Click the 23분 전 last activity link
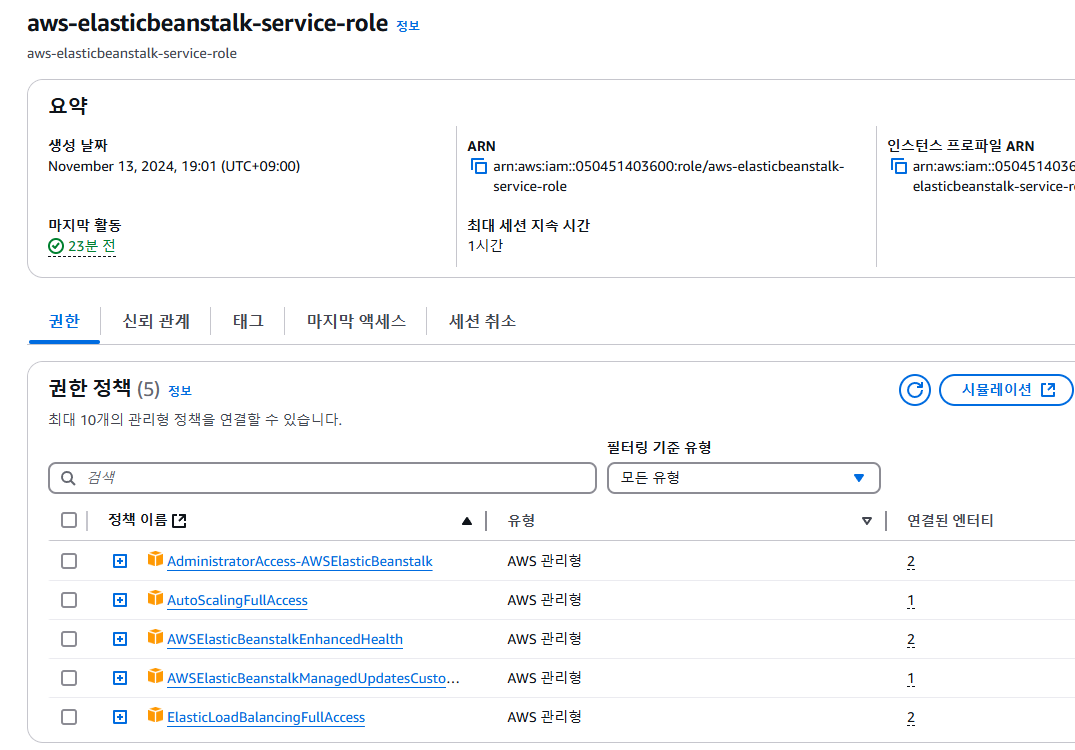 (x=92, y=246)
